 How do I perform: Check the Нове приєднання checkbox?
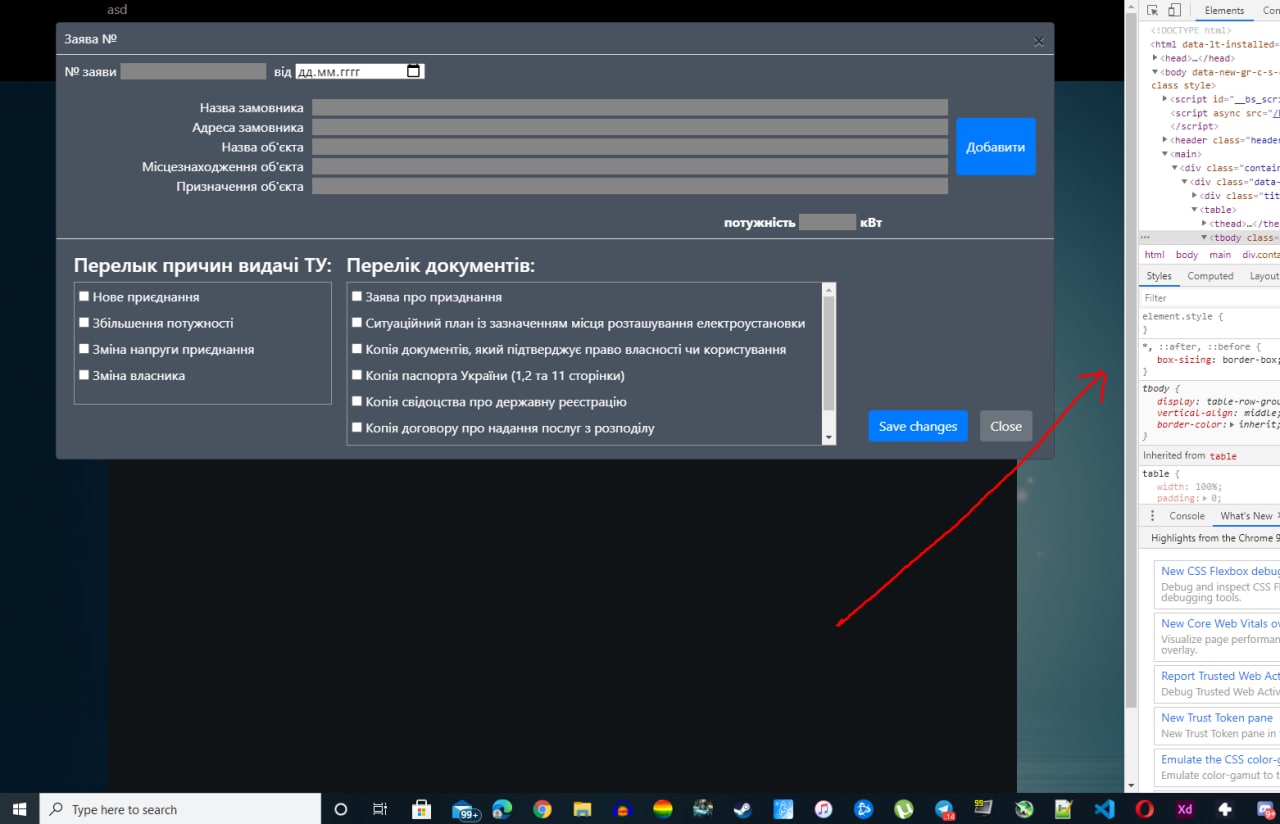coord(84,297)
